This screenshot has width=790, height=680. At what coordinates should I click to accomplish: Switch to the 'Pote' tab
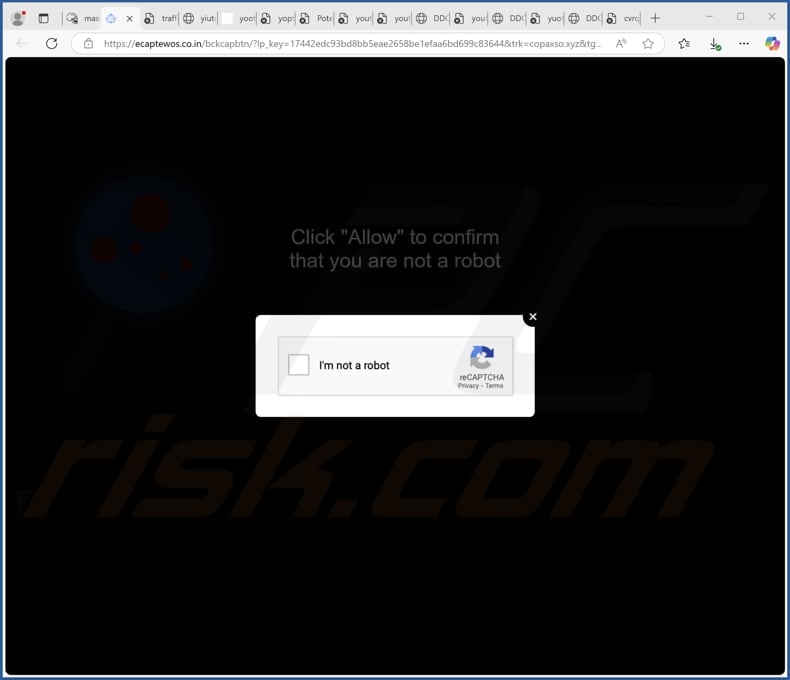point(315,19)
